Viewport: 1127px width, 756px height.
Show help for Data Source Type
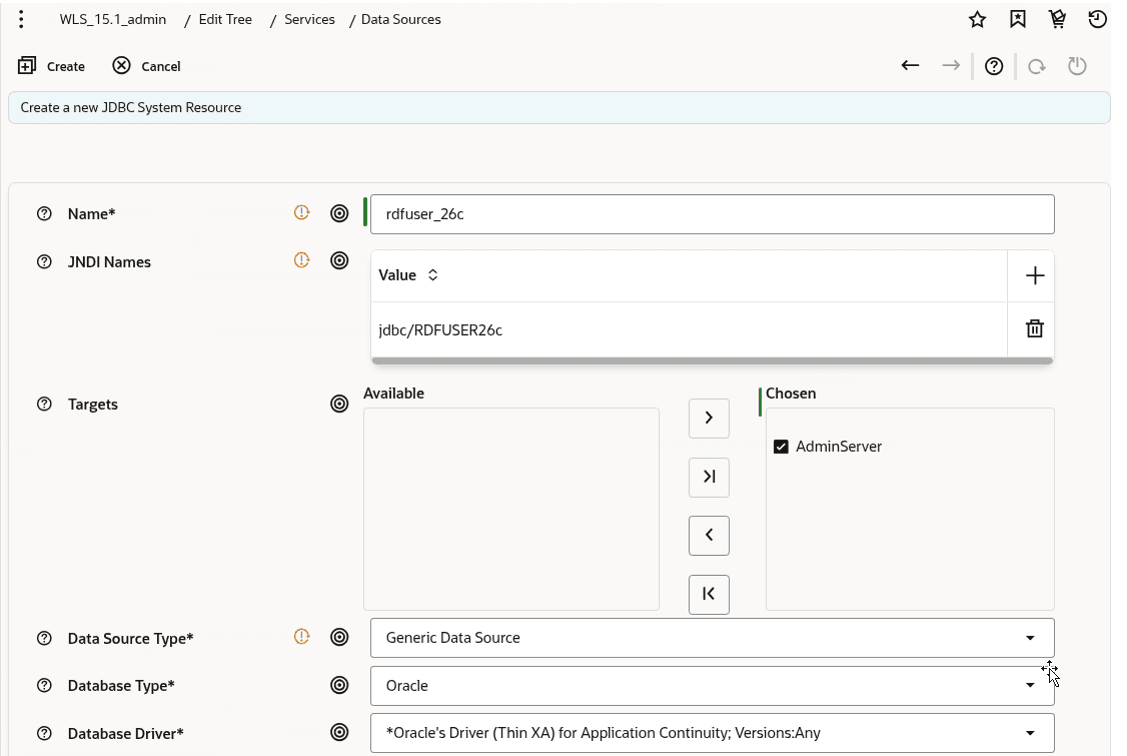click(x=45, y=638)
